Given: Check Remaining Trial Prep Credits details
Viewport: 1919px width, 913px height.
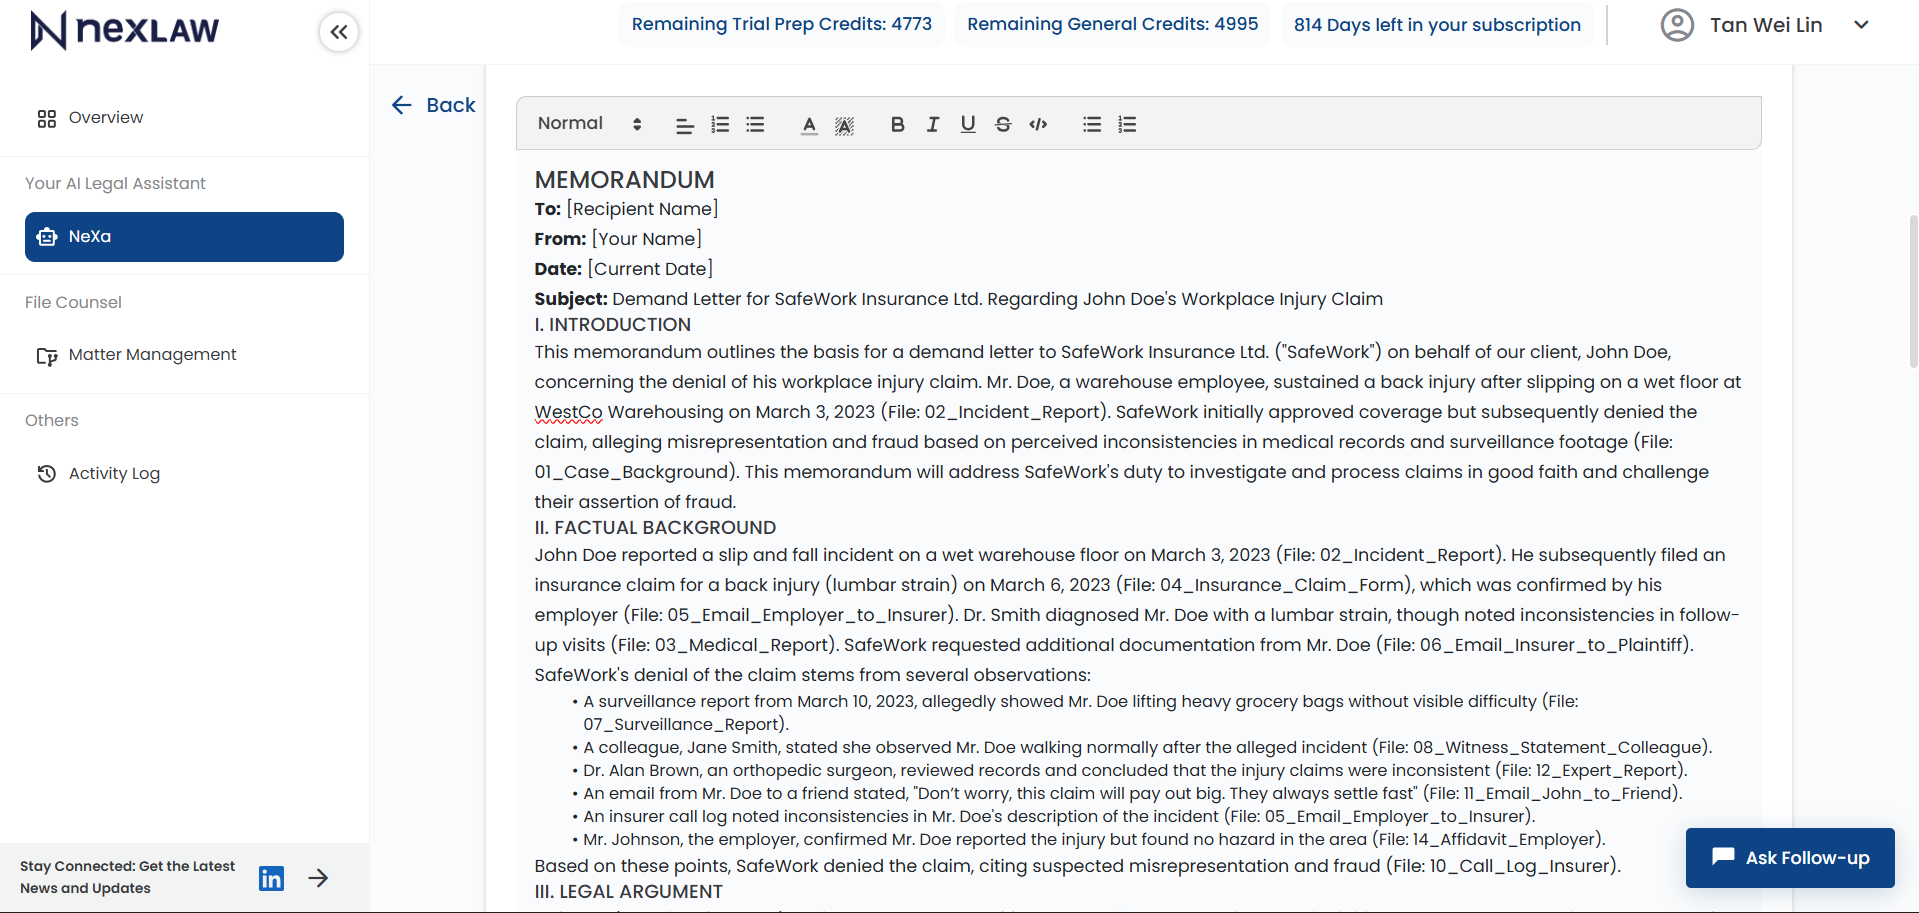Looking at the screenshot, I should point(781,23).
